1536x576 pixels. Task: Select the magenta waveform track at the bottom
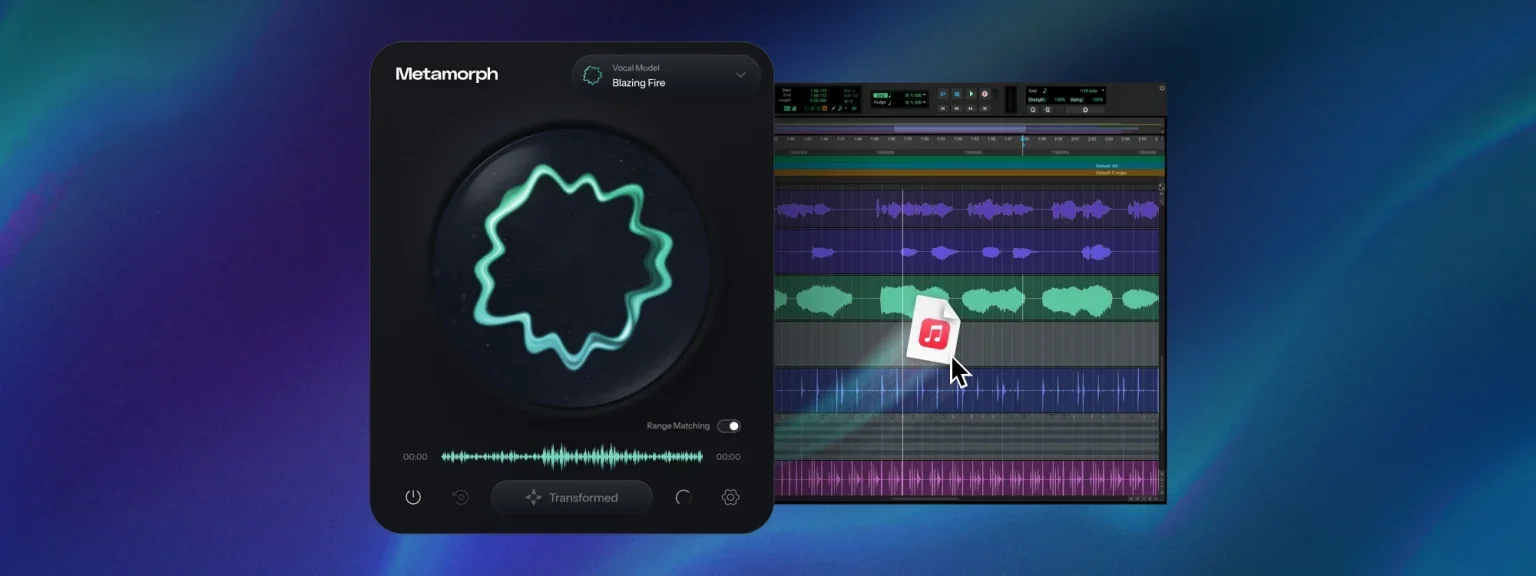click(966, 477)
